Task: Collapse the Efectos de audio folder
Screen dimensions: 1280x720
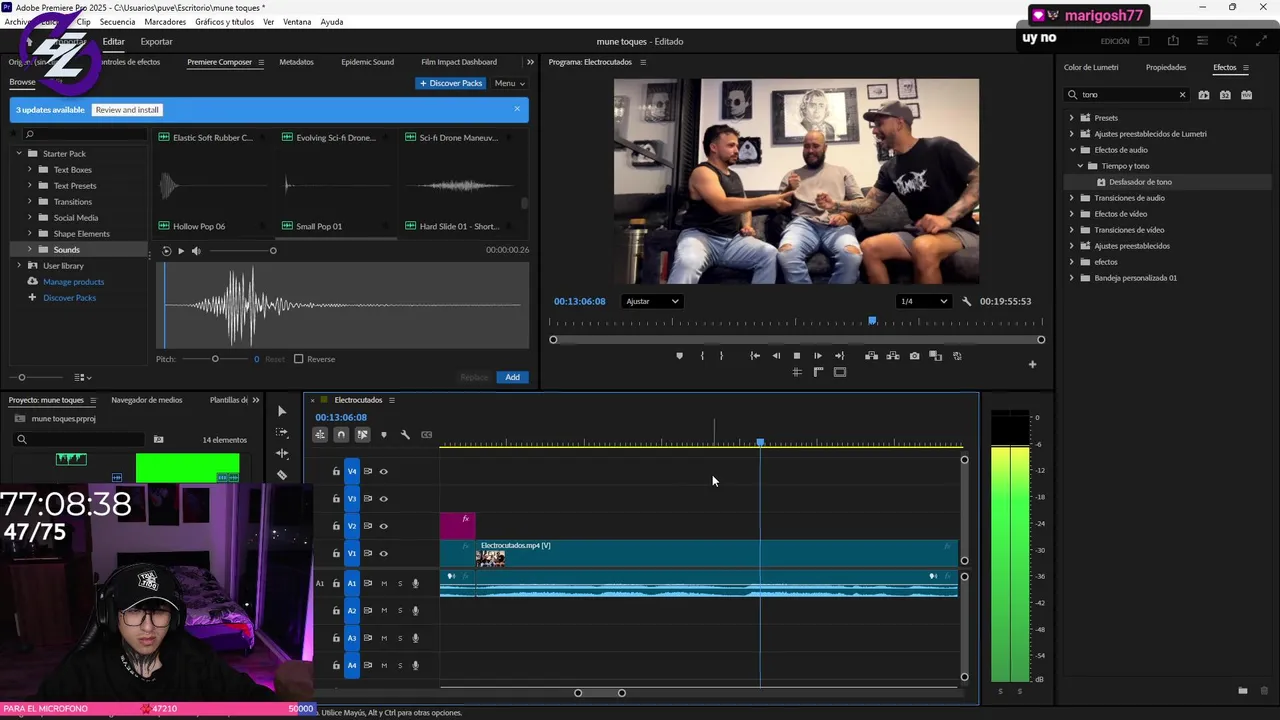Action: (x=1072, y=150)
